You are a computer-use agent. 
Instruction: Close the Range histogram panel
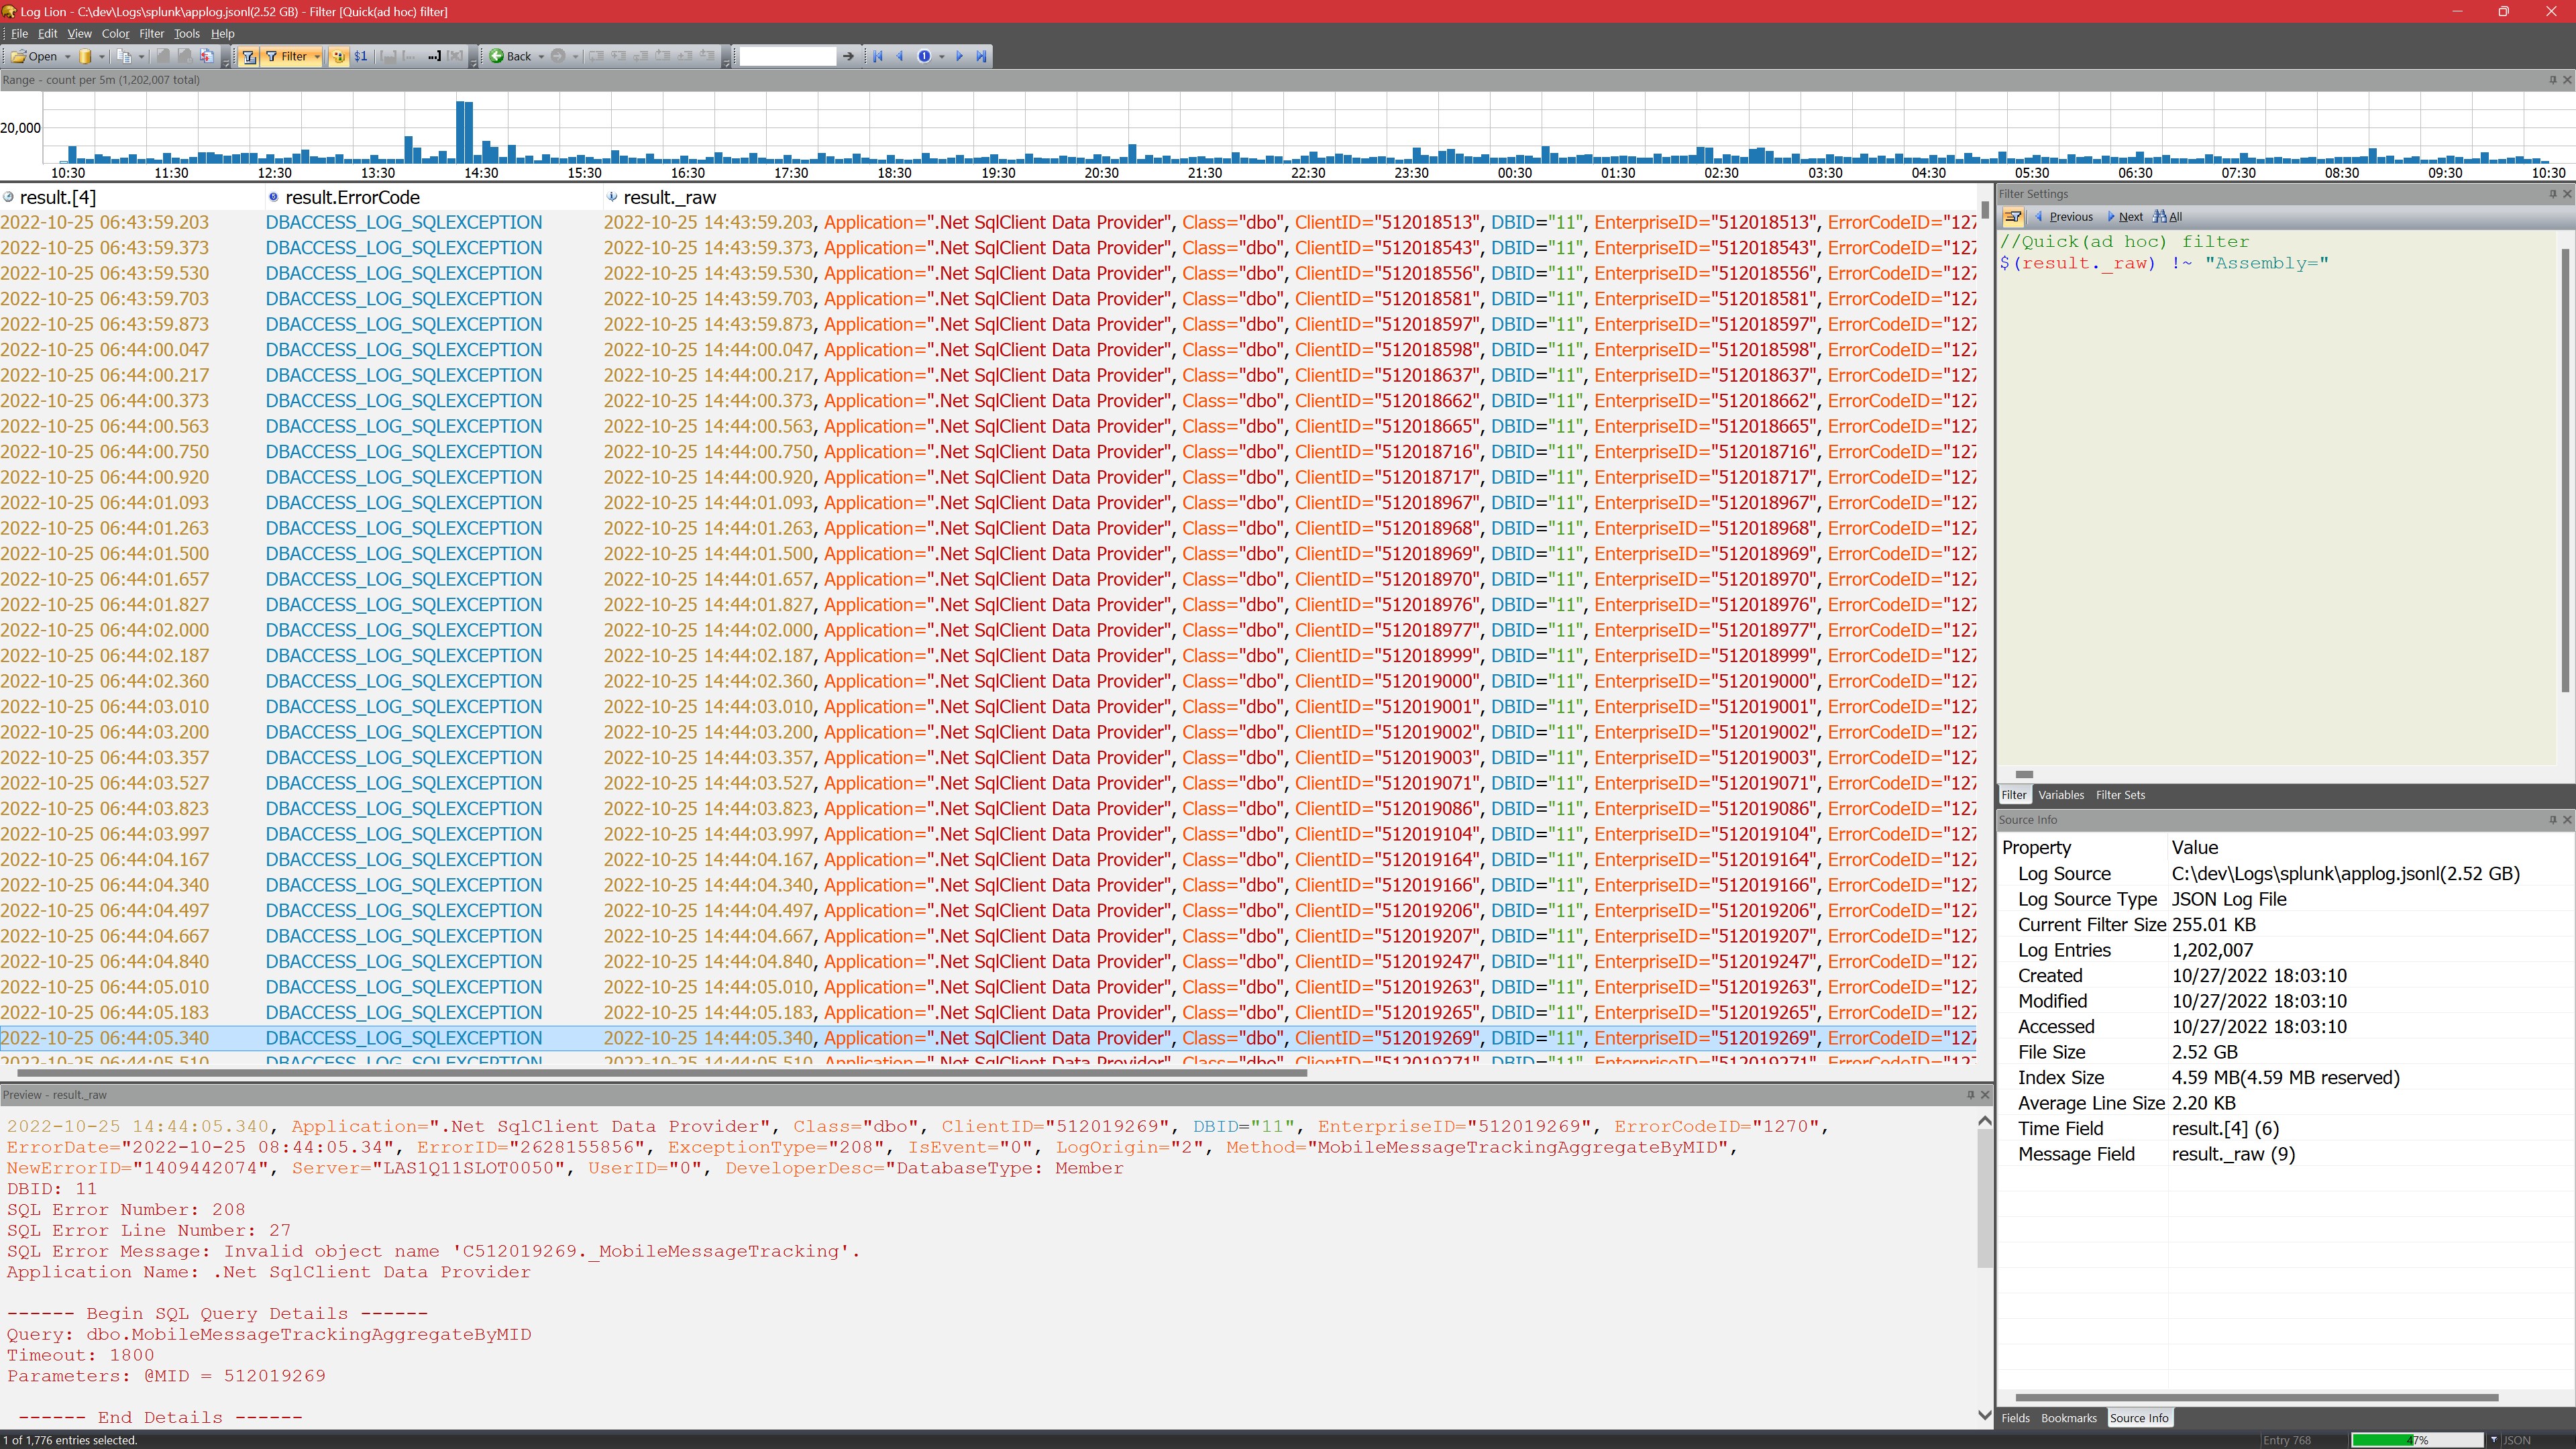coord(2567,80)
